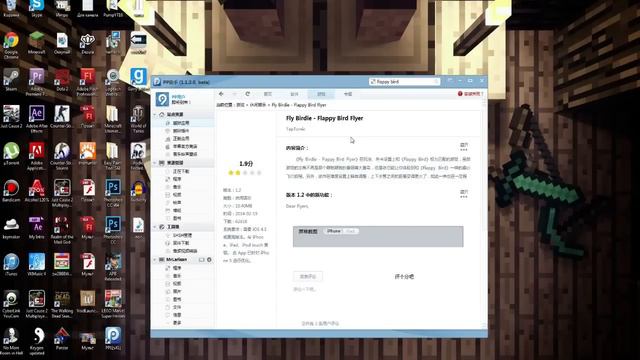Select the LEGO Marvel Super Heroes shortcut
The width and height of the screenshot is (640, 360).
[x=113, y=304]
